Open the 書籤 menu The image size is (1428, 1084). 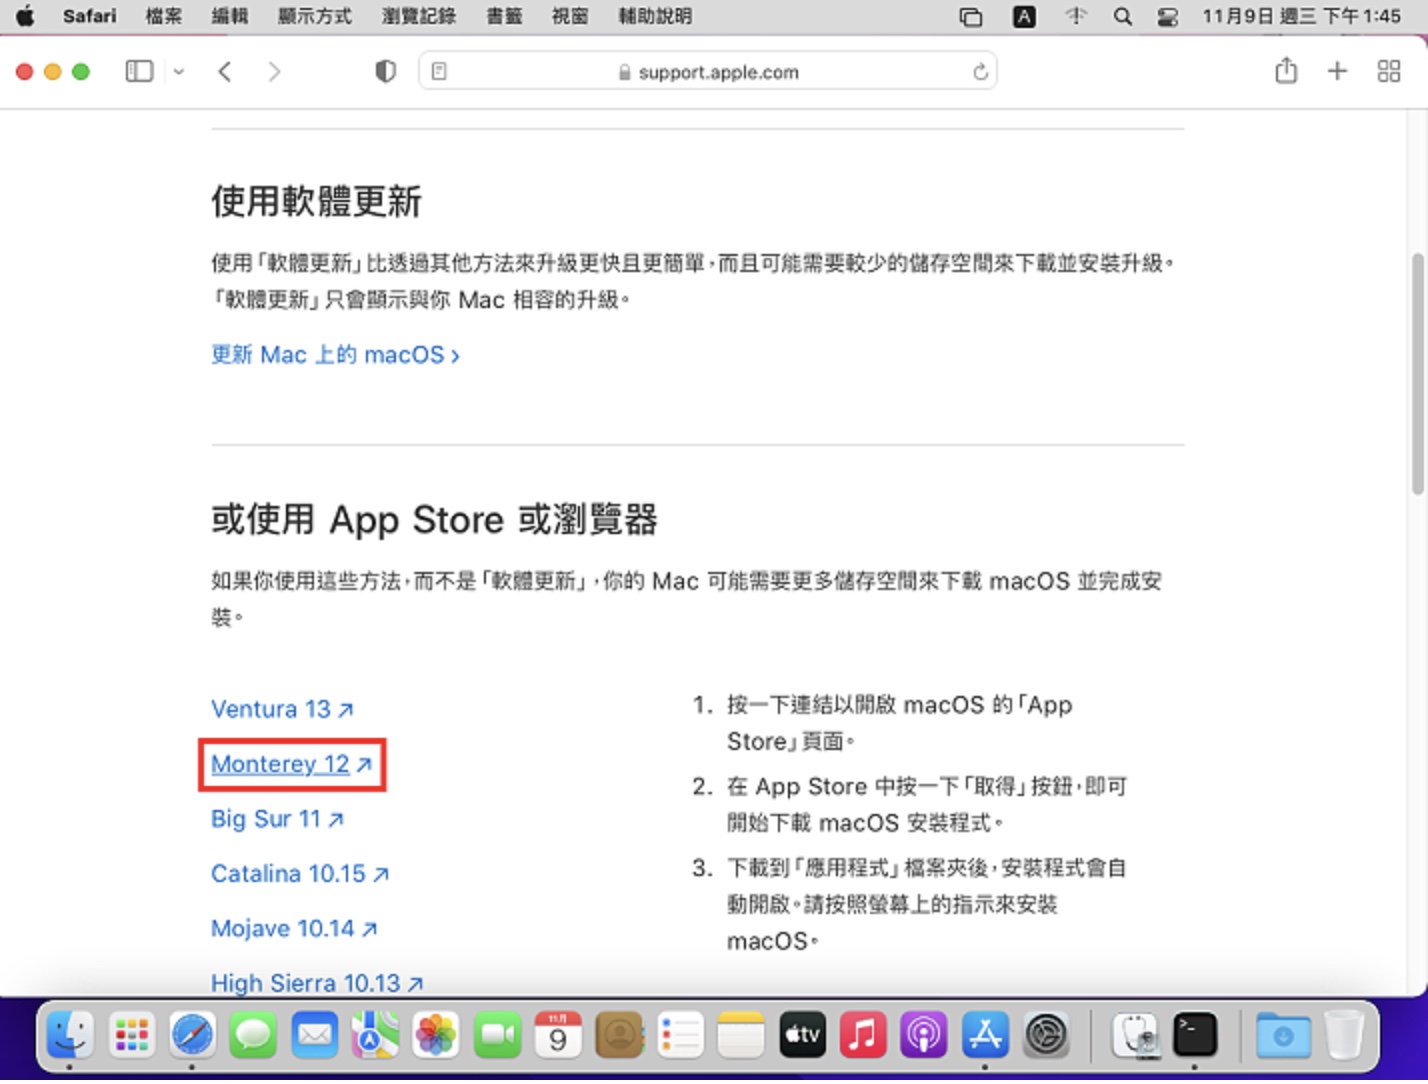tap(504, 16)
